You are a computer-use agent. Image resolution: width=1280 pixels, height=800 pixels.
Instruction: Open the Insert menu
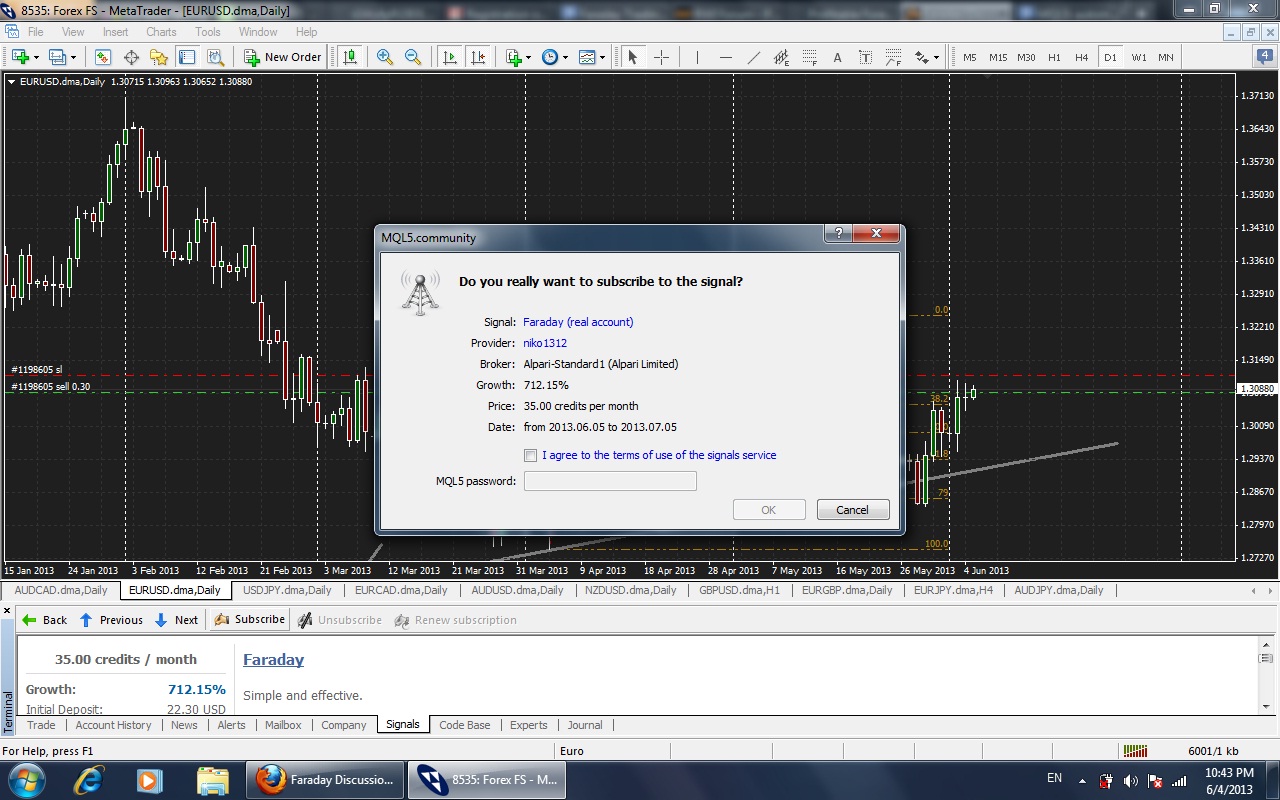(115, 32)
